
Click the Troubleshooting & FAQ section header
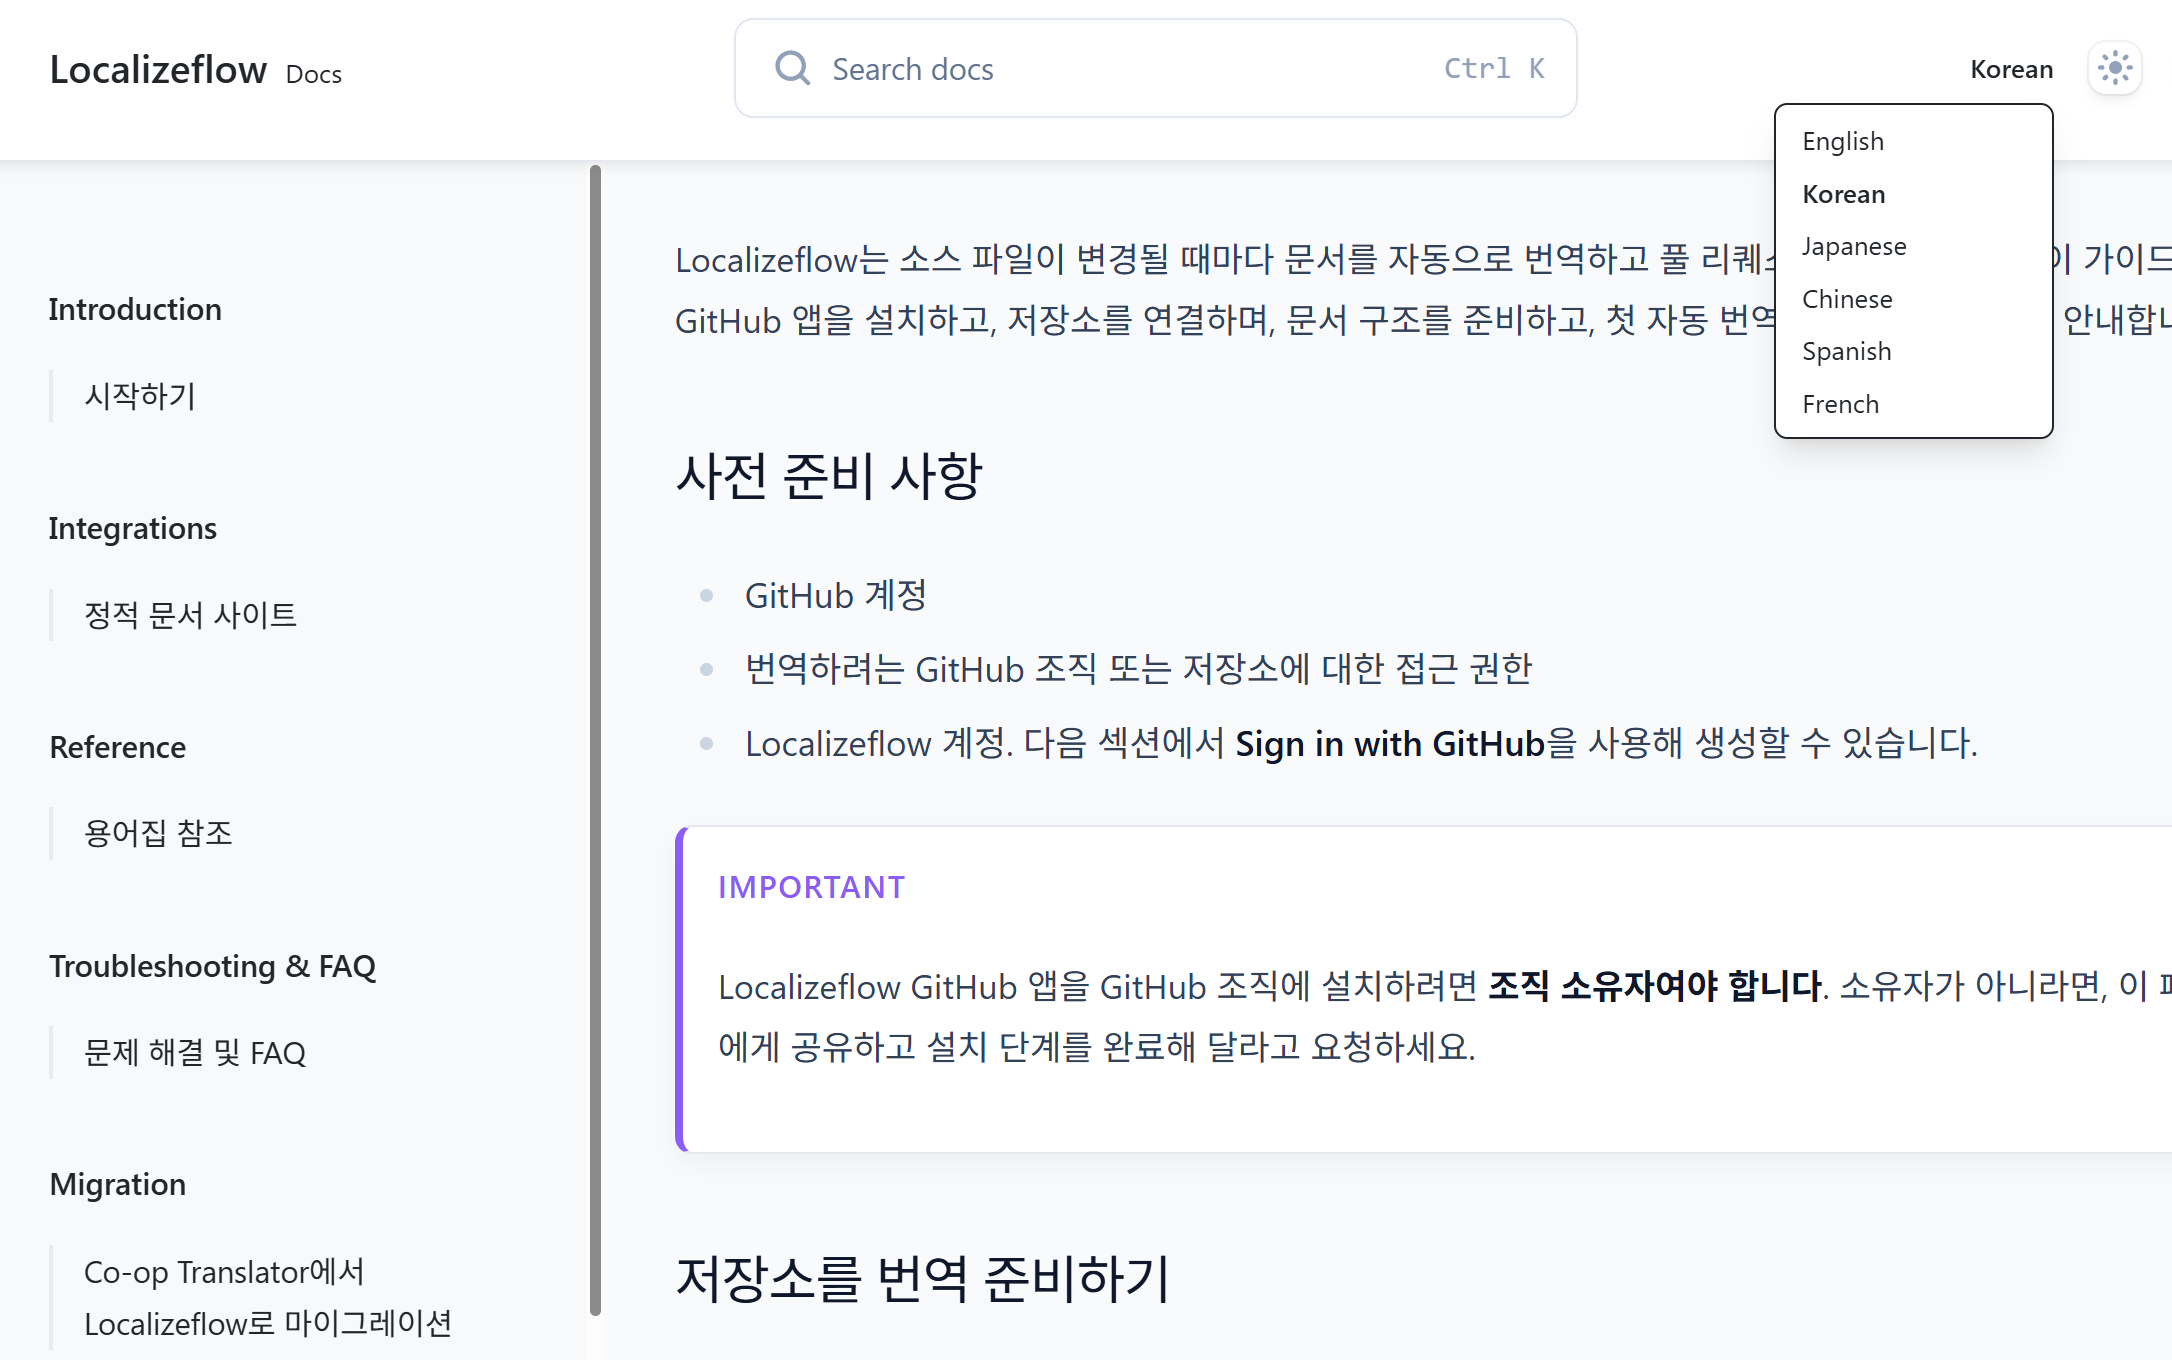click(213, 966)
